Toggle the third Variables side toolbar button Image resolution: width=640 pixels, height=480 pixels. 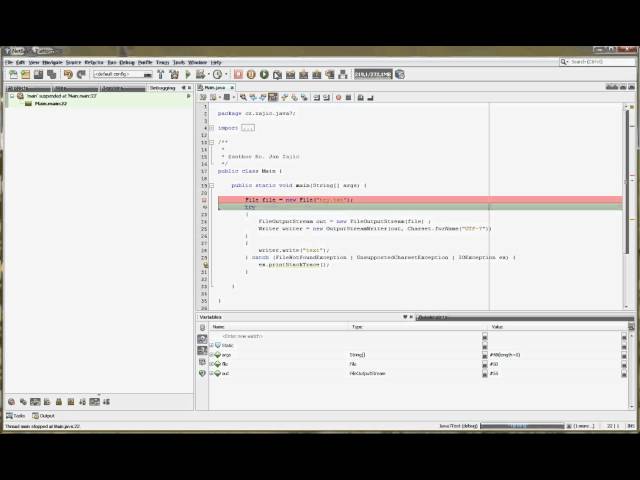202,351
